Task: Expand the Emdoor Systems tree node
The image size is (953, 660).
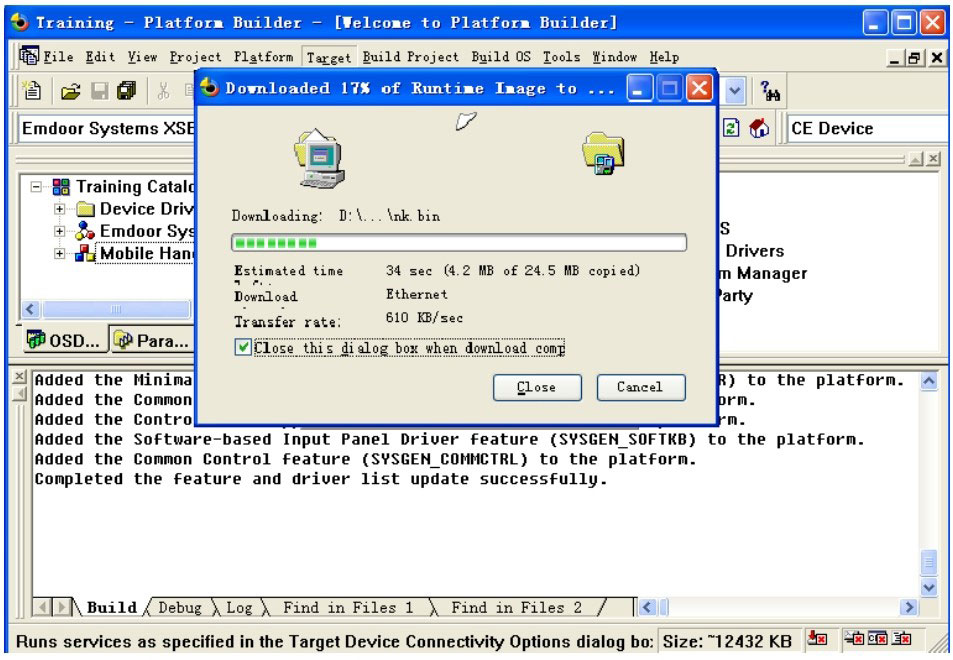Action: [60, 231]
